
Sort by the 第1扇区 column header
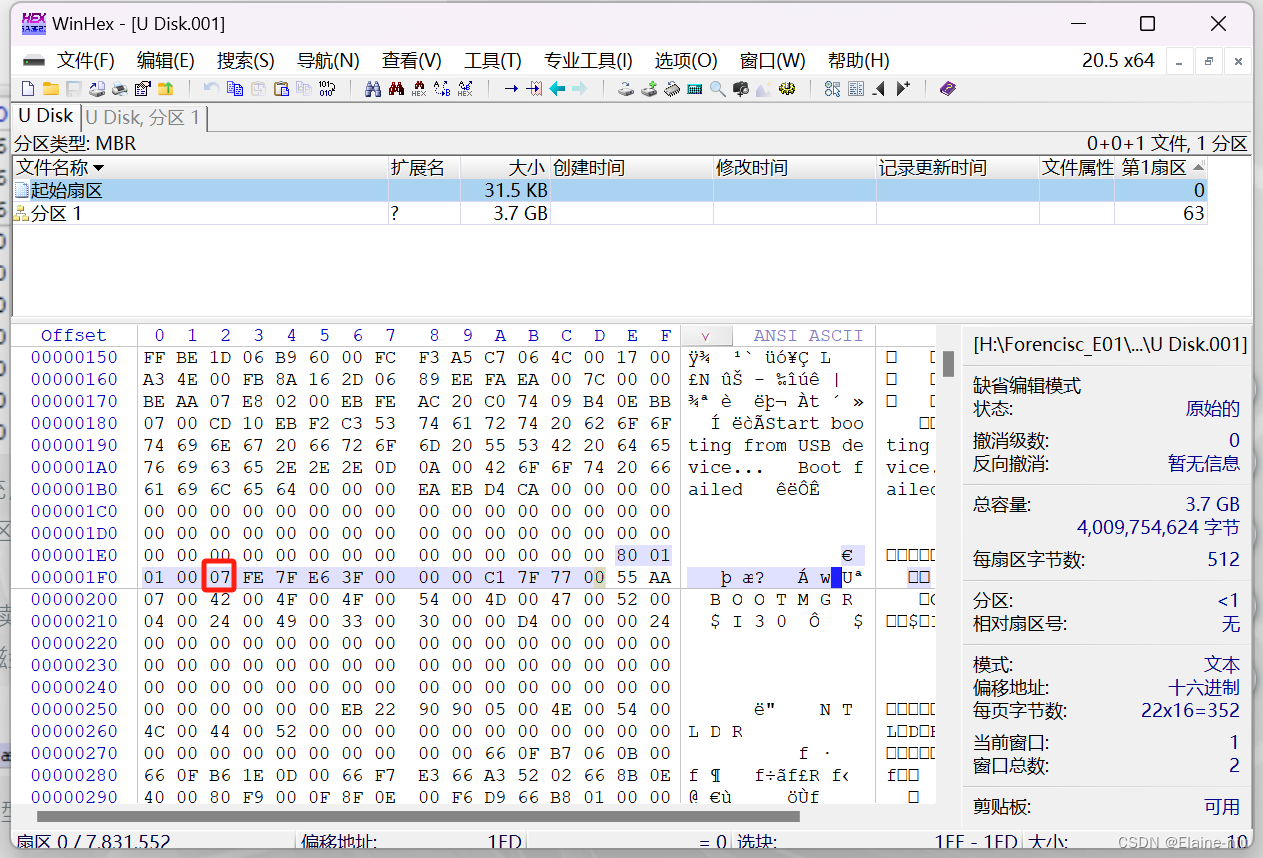click(1161, 167)
